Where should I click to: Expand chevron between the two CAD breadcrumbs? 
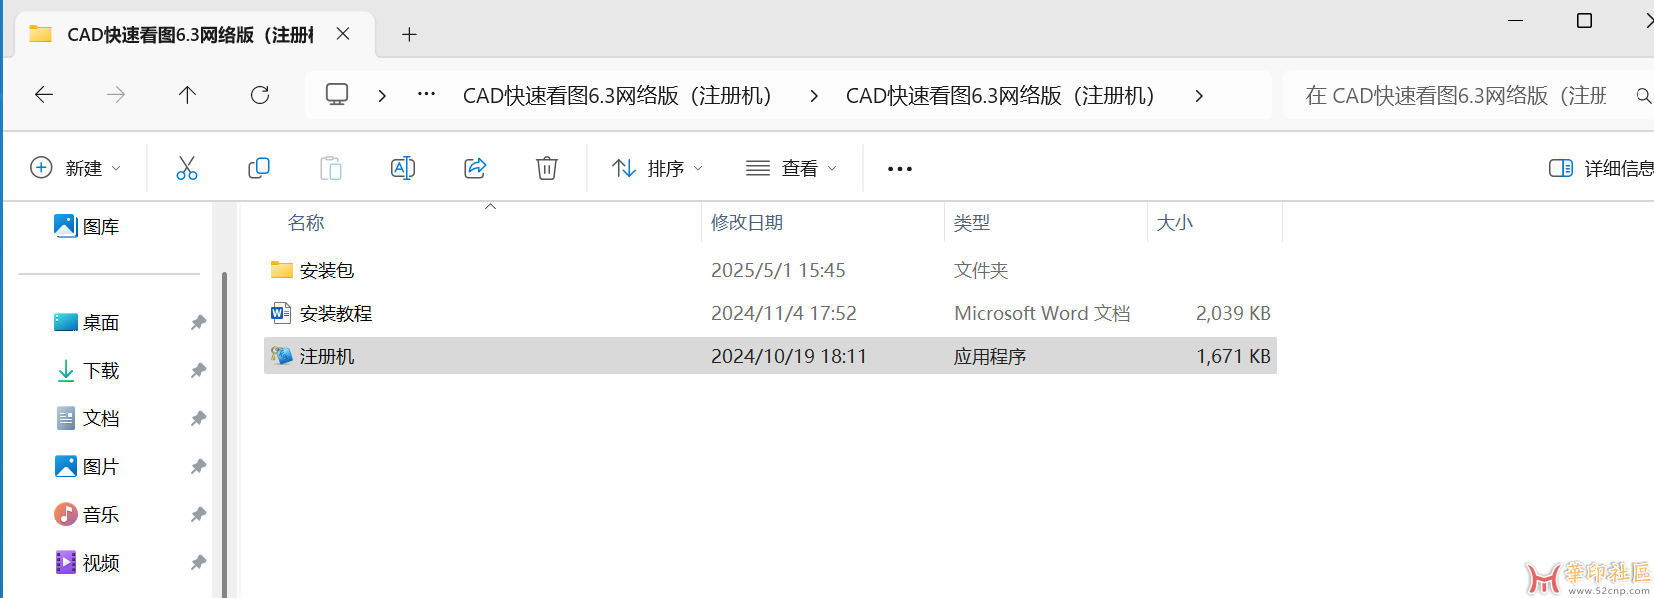point(814,96)
